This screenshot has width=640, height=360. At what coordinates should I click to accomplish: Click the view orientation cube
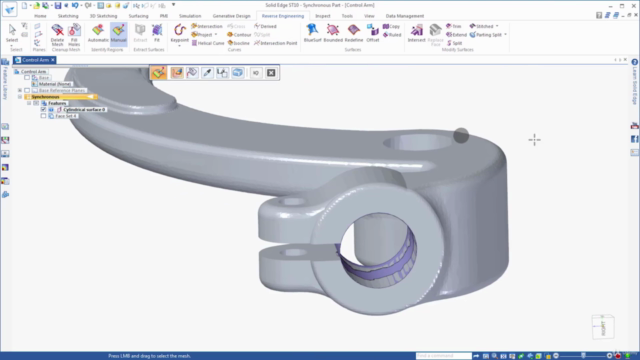coord(603,327)
